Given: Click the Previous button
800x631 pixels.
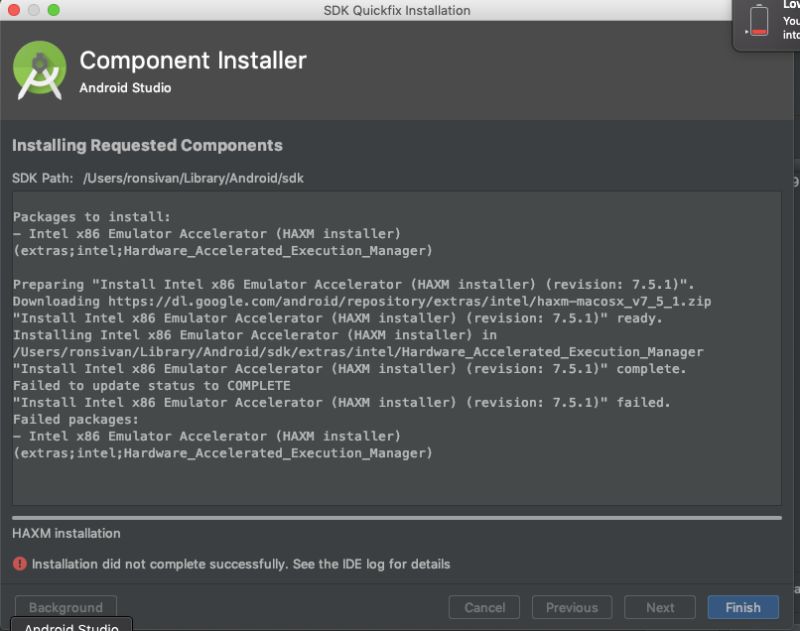Looking at the screenshot, I should pyautogui.click(x=572, y=607).
